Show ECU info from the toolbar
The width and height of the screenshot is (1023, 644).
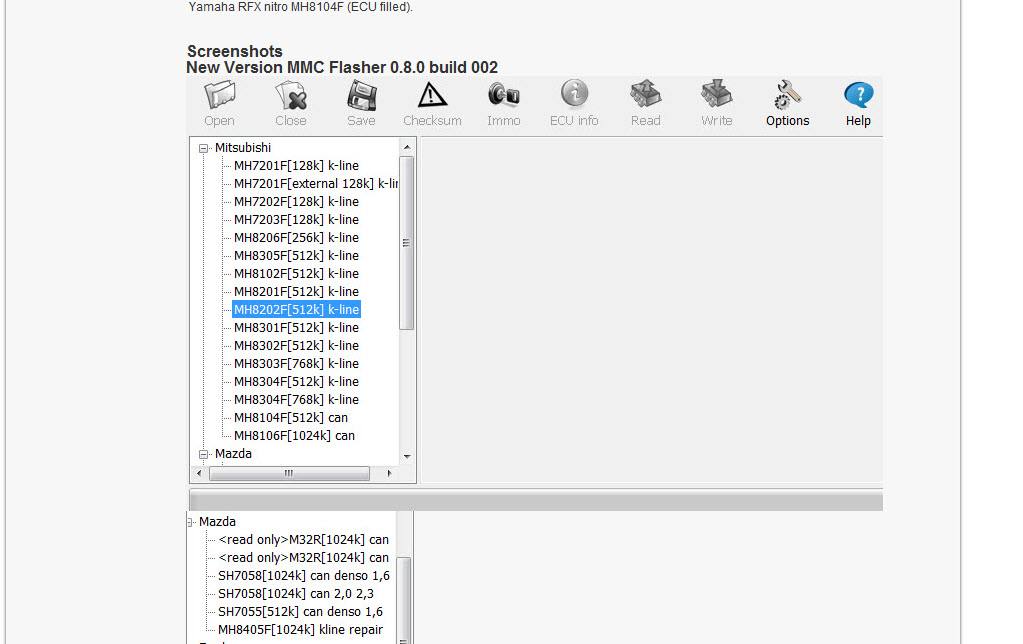574,104
